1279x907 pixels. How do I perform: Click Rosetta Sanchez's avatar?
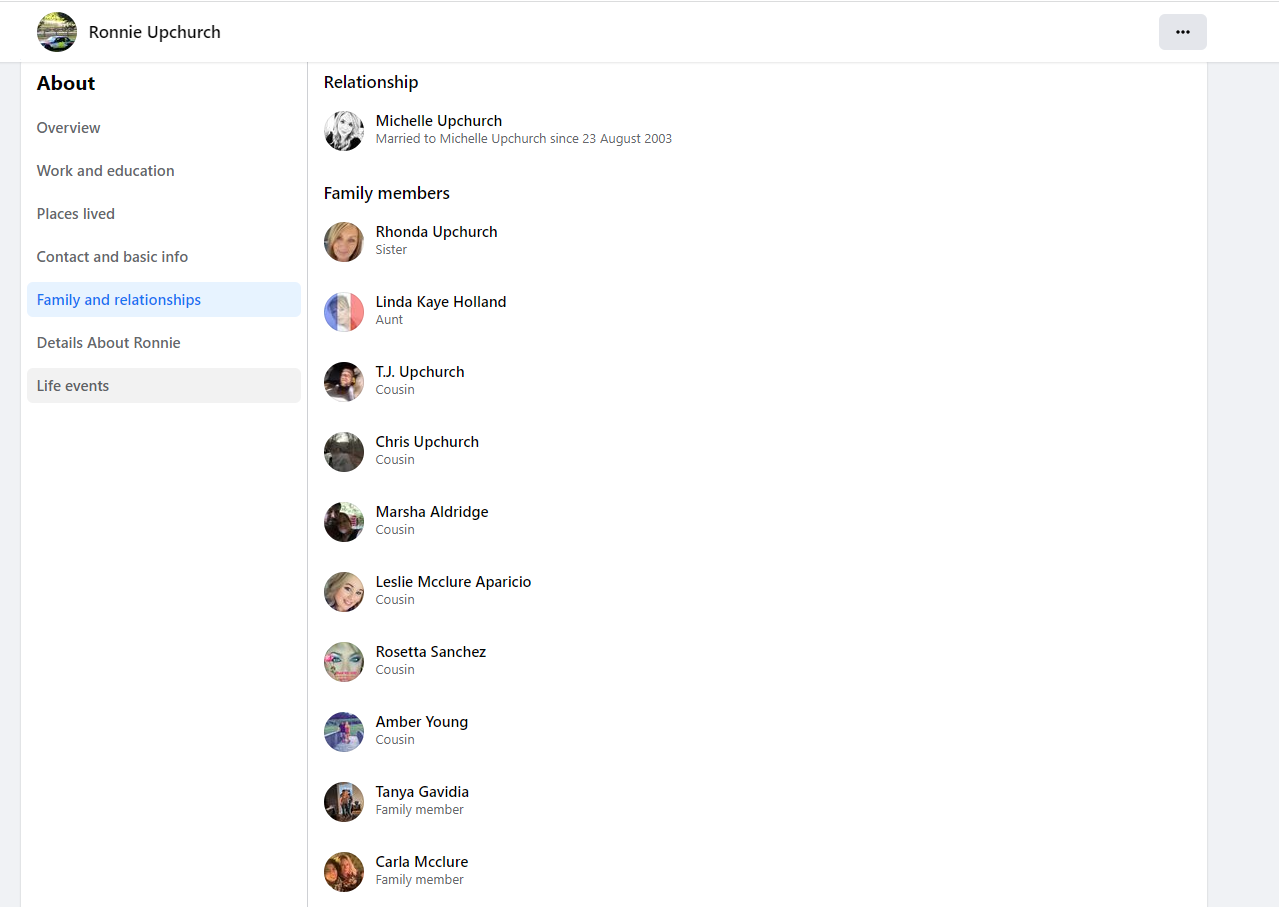[x=344, y=662]
